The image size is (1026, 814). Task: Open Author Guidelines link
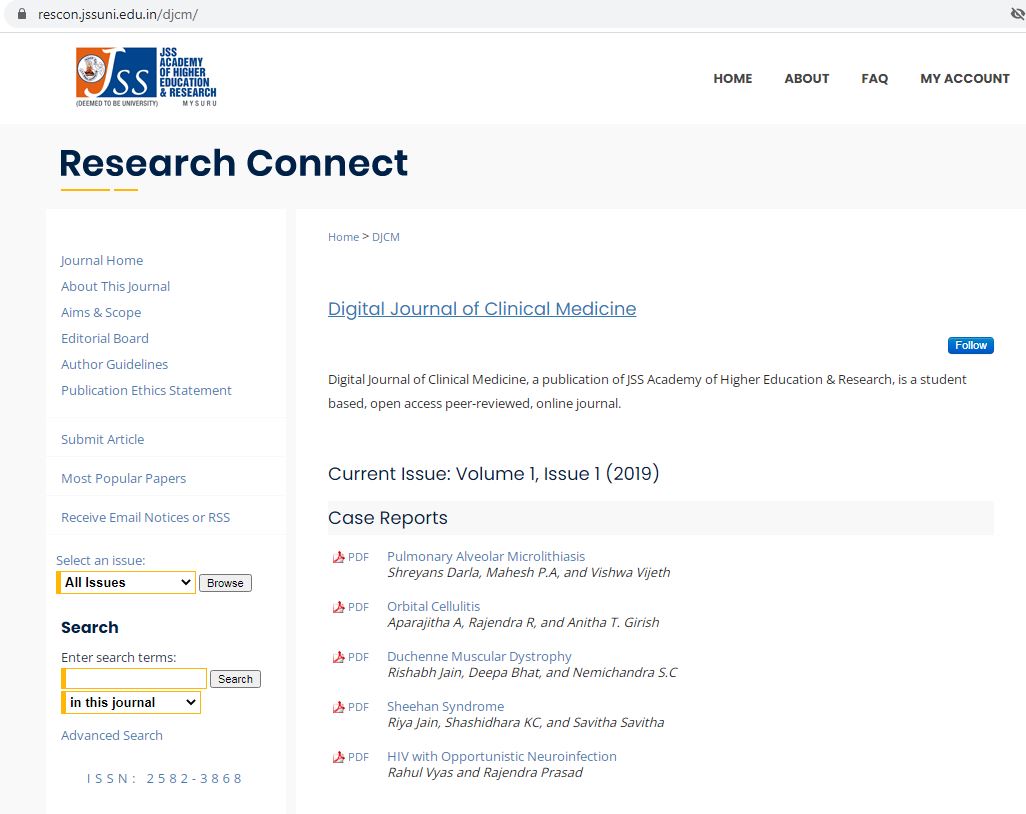pyautogui.click(x=115, y=364)
